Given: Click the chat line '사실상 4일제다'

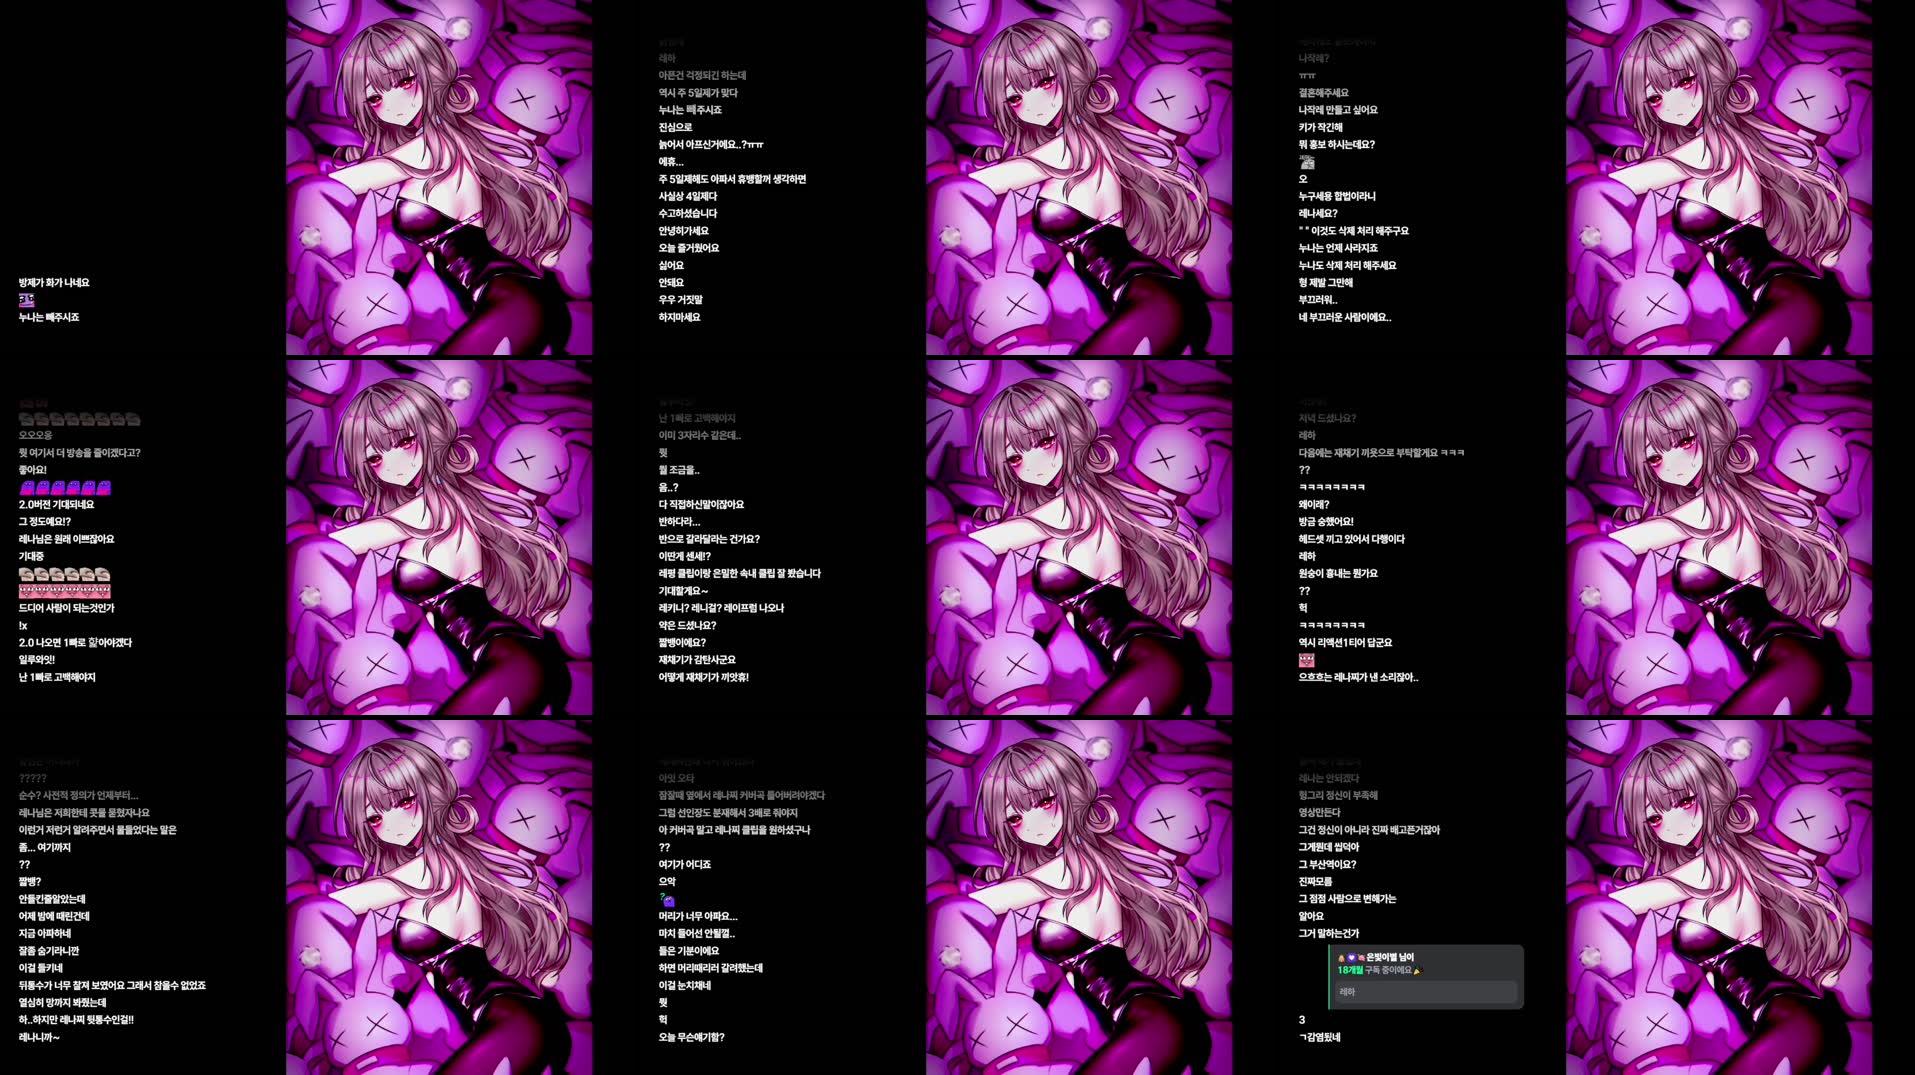Looking at the screenshot, I should click(688, 196).
